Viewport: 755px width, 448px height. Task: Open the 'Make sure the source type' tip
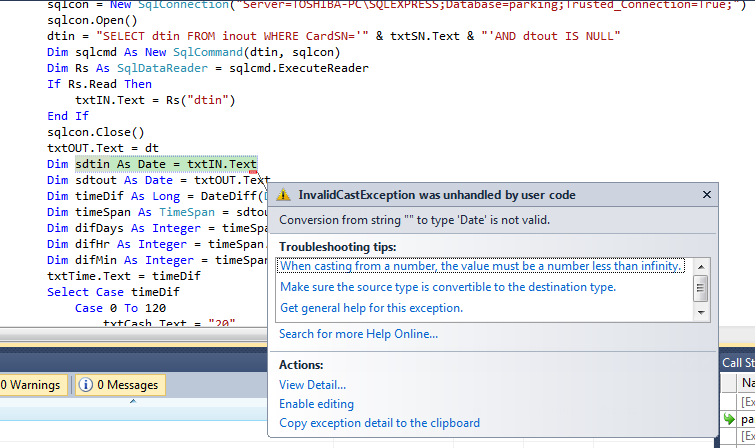pos(447,287)
